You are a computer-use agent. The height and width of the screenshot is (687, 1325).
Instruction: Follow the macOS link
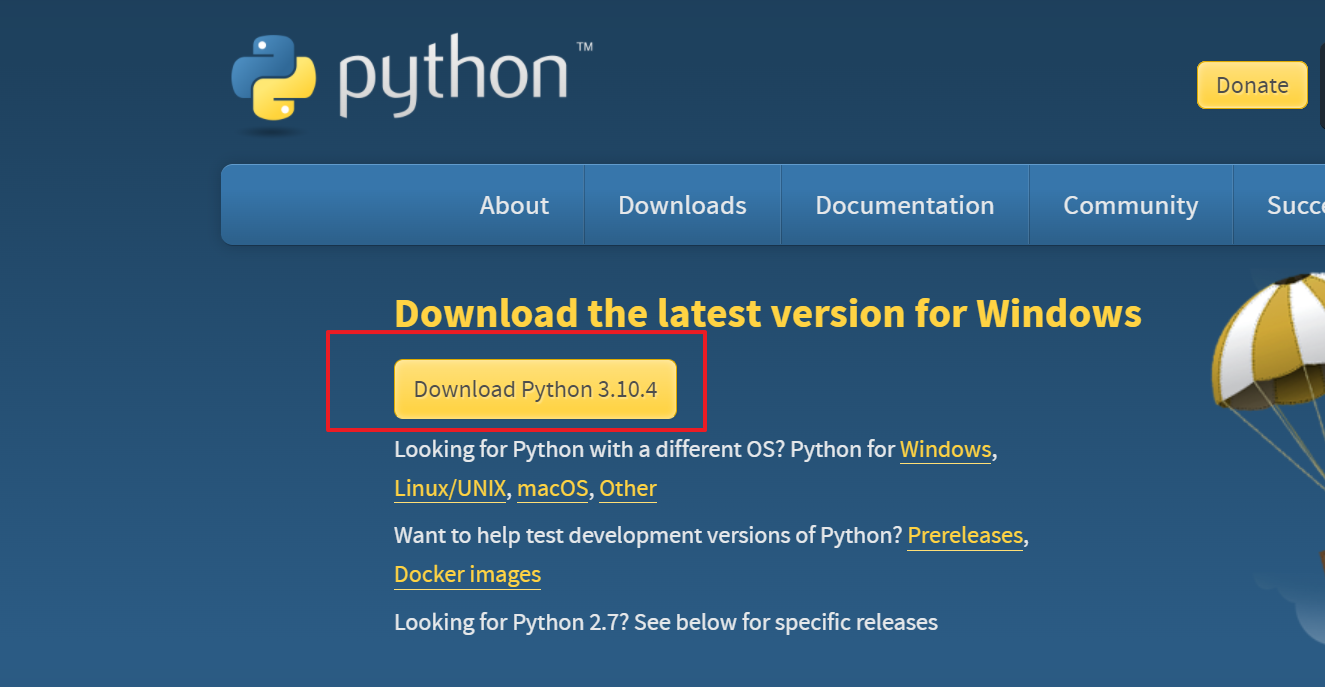[552, 489]
